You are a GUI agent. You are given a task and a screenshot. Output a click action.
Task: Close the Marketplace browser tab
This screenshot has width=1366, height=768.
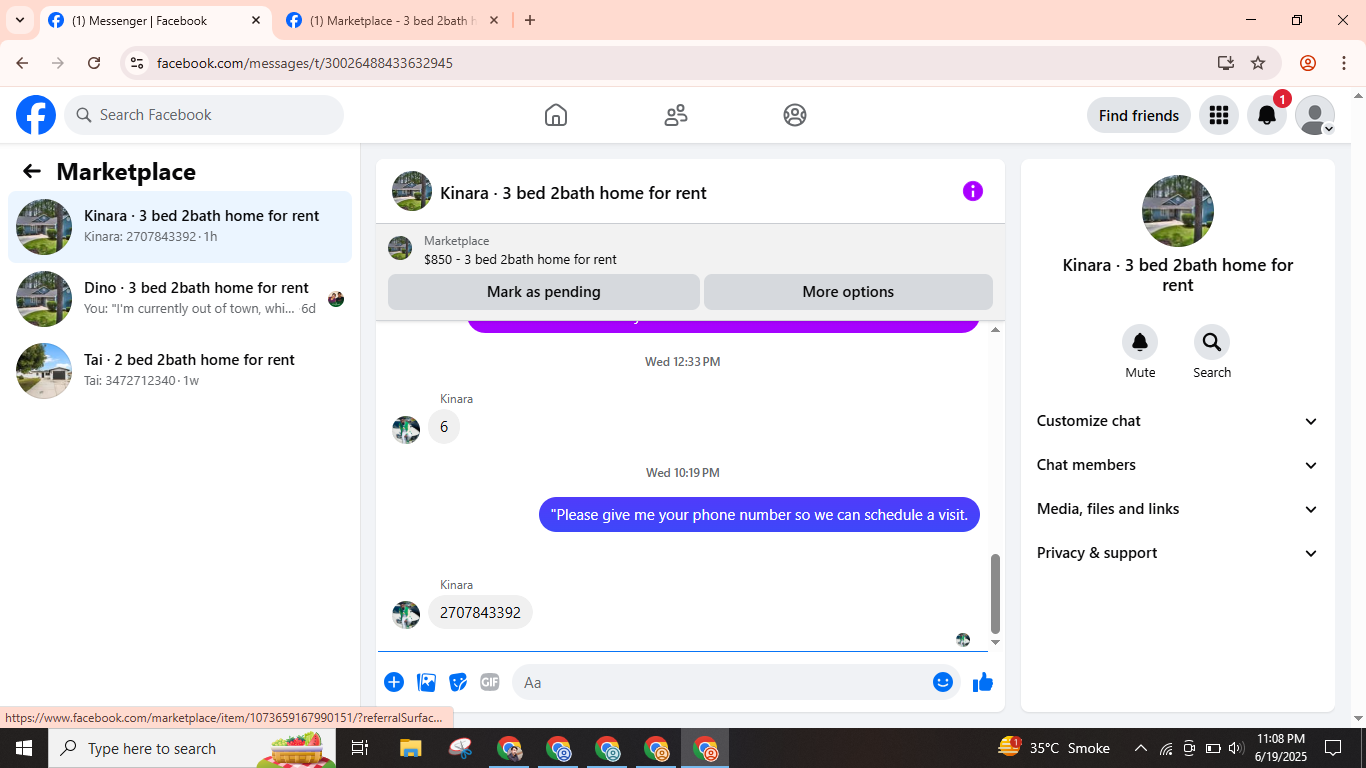(494, 20)
